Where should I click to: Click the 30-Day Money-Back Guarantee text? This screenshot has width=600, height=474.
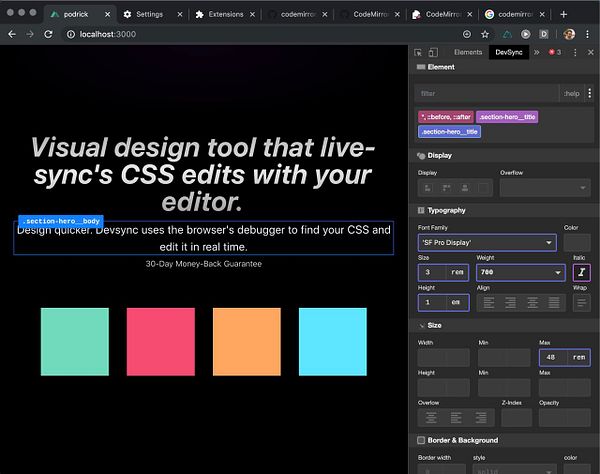point(204,264)
